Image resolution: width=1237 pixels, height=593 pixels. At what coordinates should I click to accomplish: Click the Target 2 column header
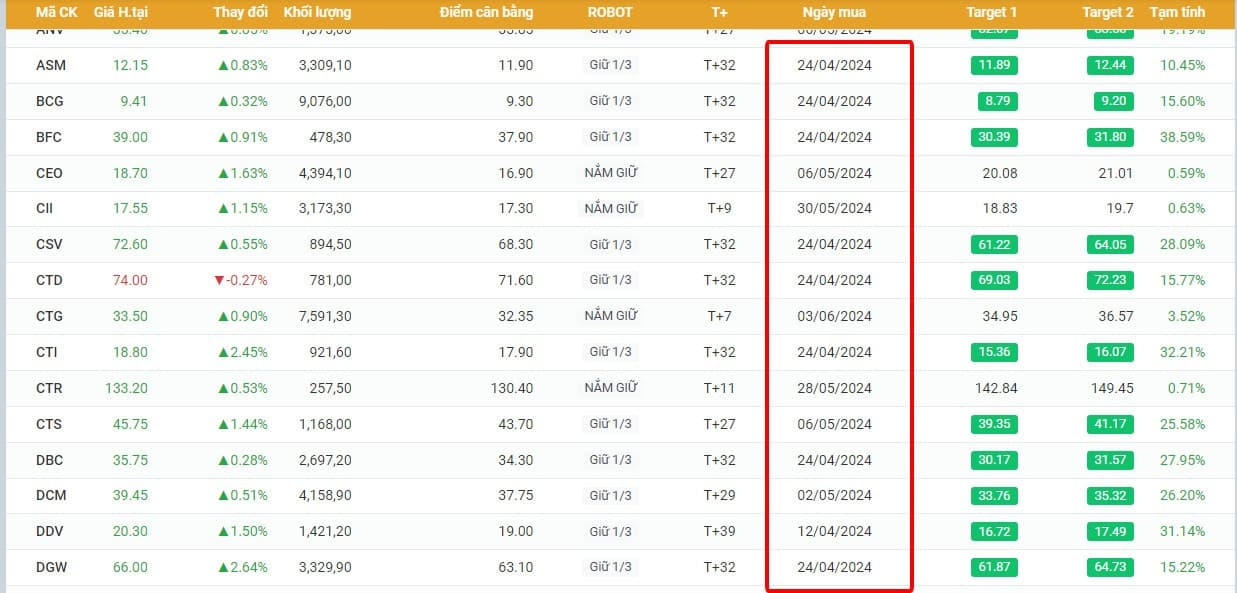click(1108, 13)
